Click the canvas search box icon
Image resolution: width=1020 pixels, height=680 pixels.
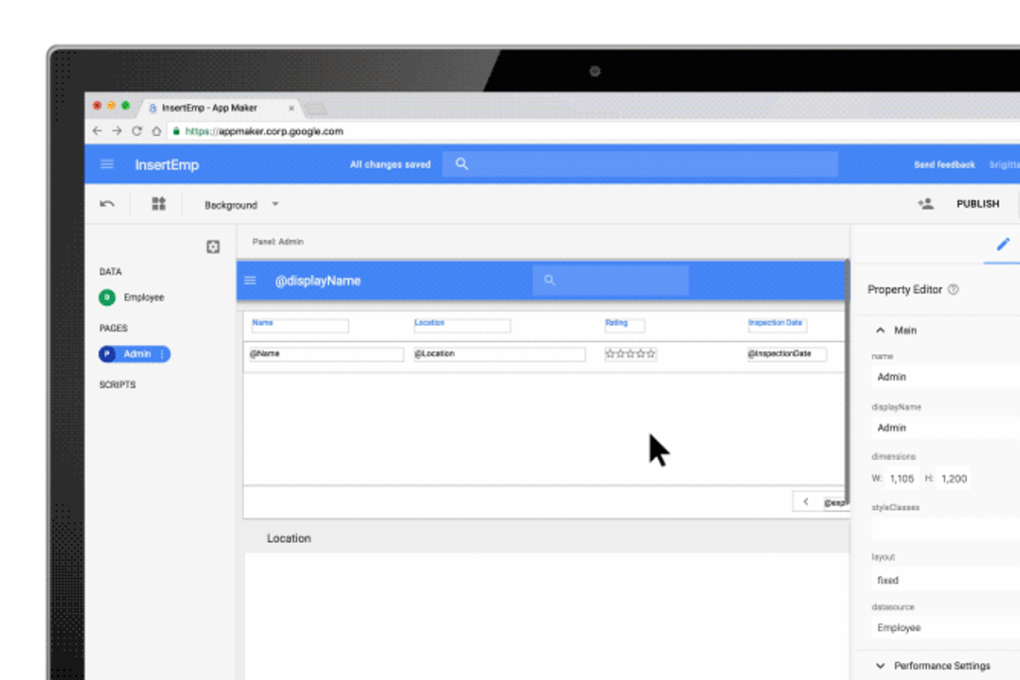550,280
